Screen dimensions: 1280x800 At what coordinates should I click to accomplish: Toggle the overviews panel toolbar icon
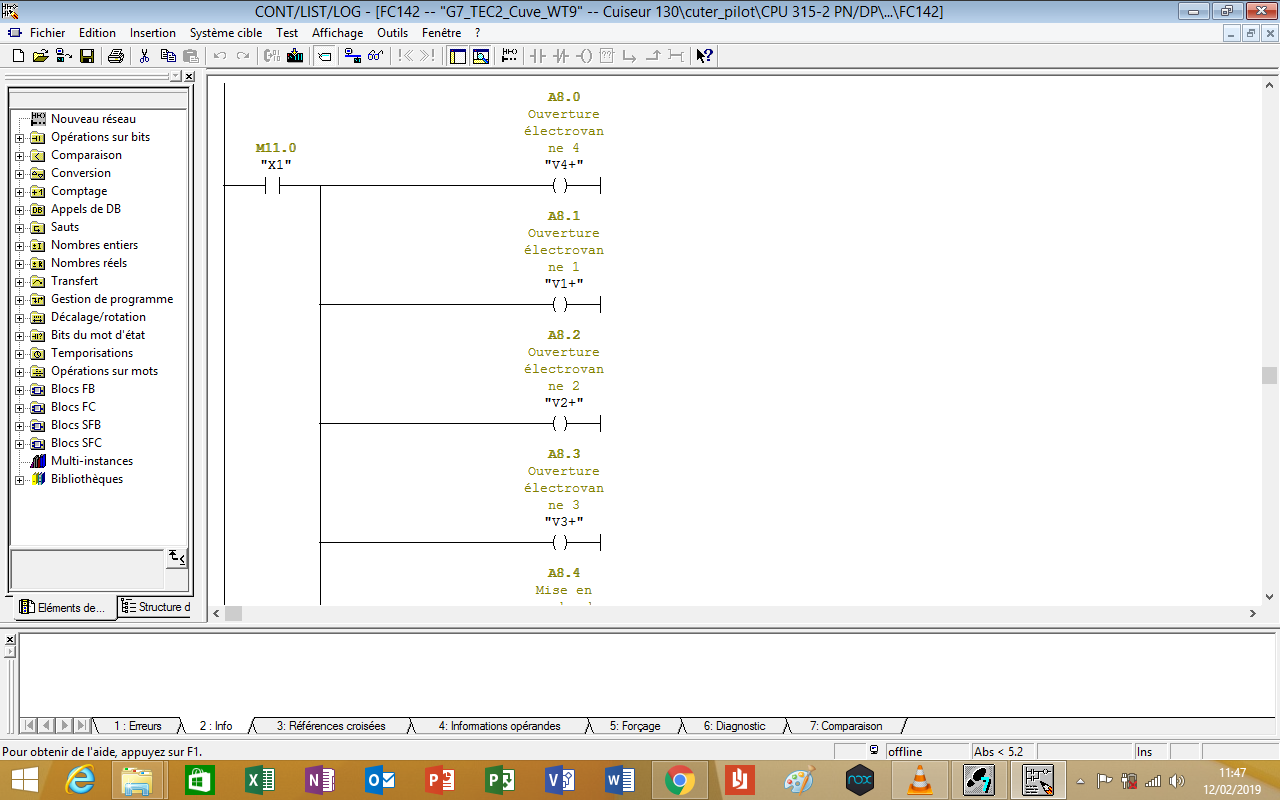[x=458, y=56]
